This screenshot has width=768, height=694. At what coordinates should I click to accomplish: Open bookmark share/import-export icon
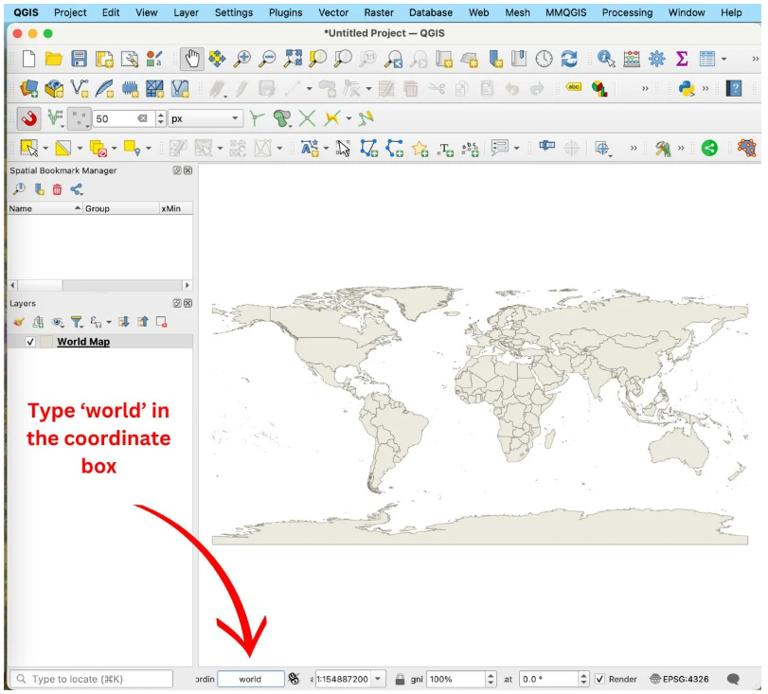click(x=76, y=190)
